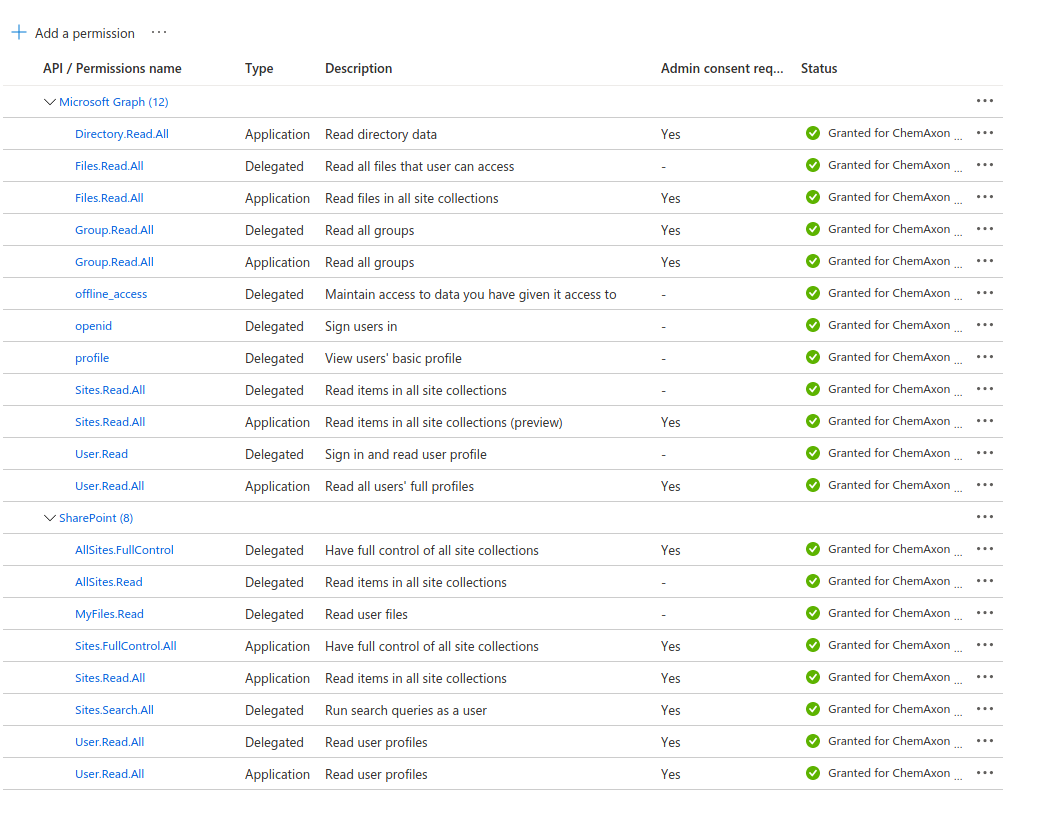Click more options on the openid row

tap(984, 325)
